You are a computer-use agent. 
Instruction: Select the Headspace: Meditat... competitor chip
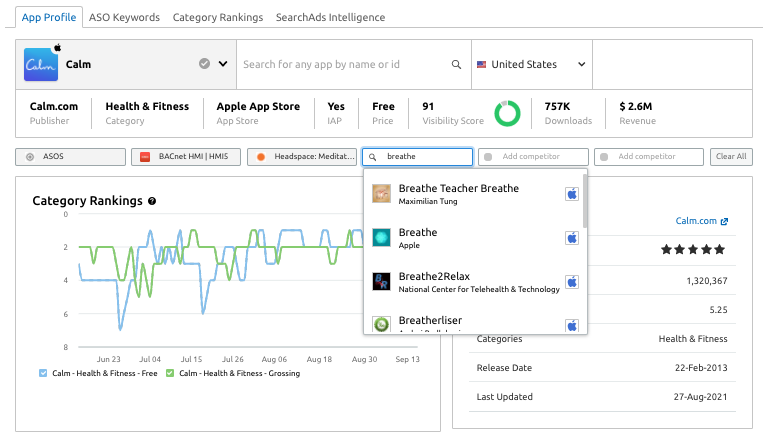pyautogui.click(x=302, y=157)
